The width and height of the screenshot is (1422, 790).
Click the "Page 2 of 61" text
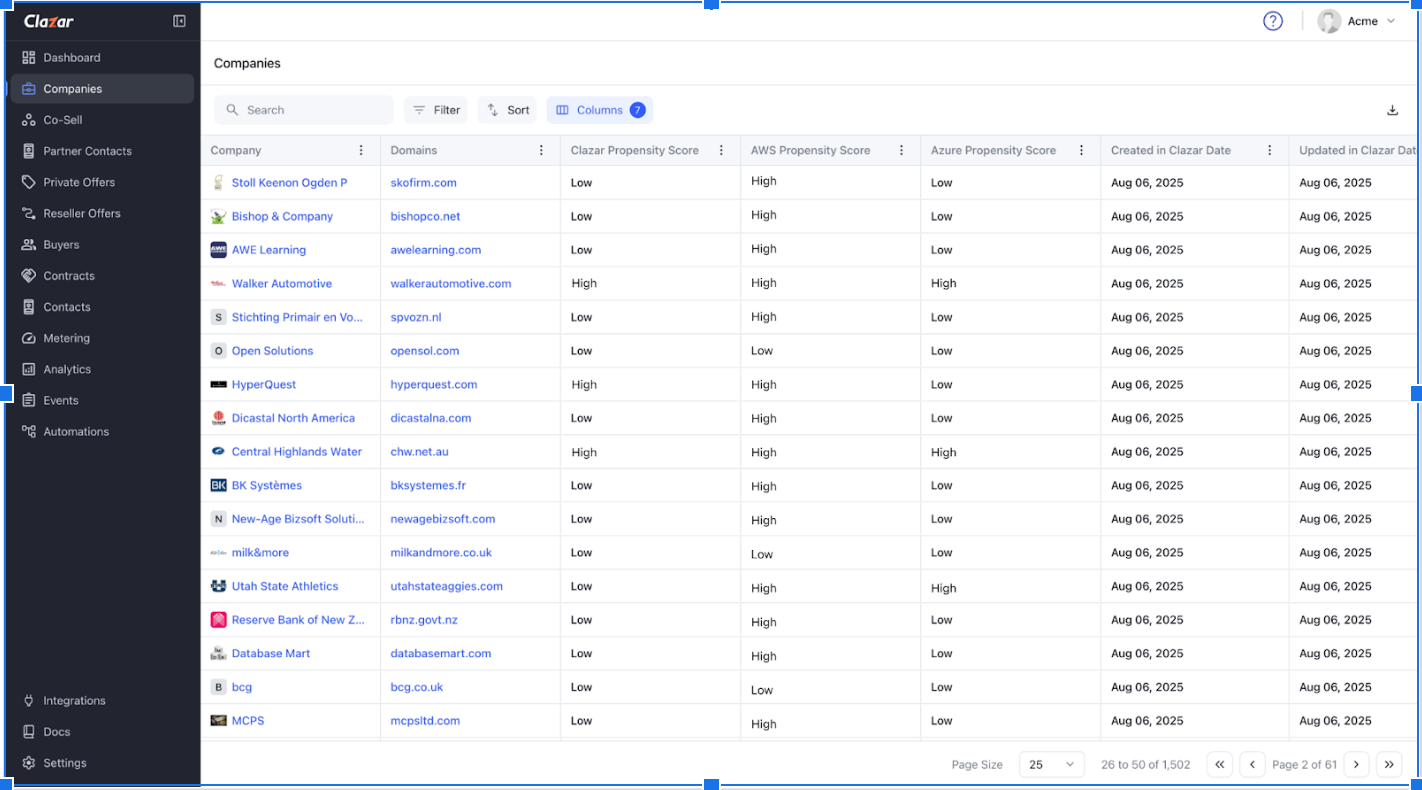1305,765
